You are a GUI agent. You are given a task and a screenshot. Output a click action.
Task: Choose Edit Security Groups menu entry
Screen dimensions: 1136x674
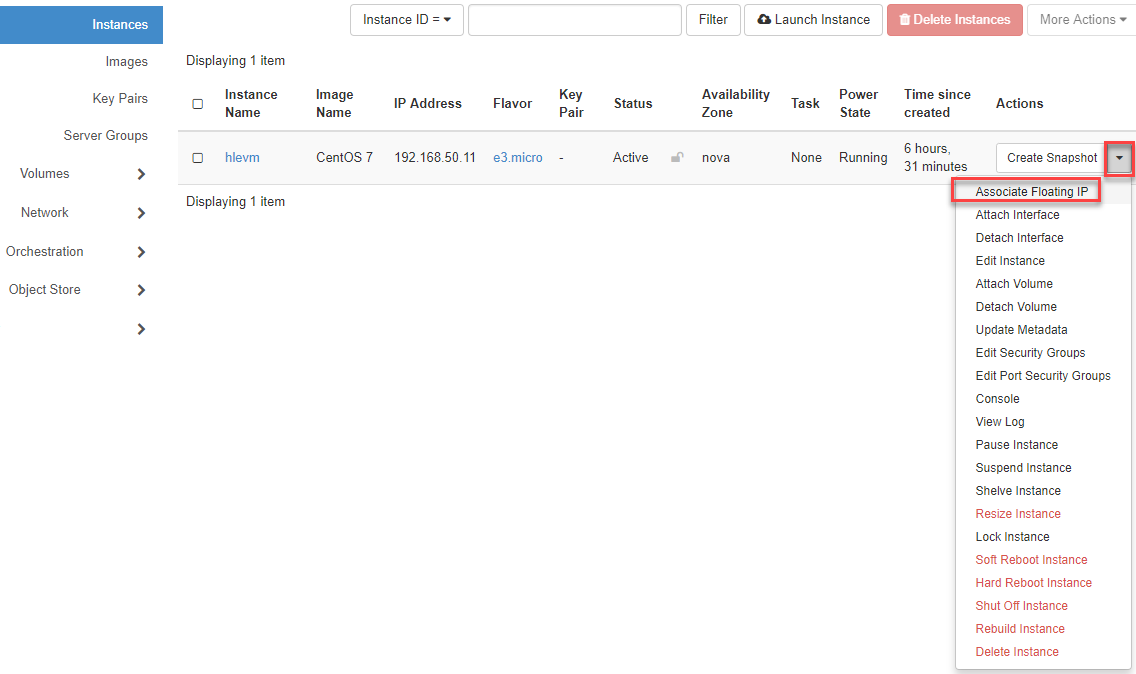click(1030, 353)
